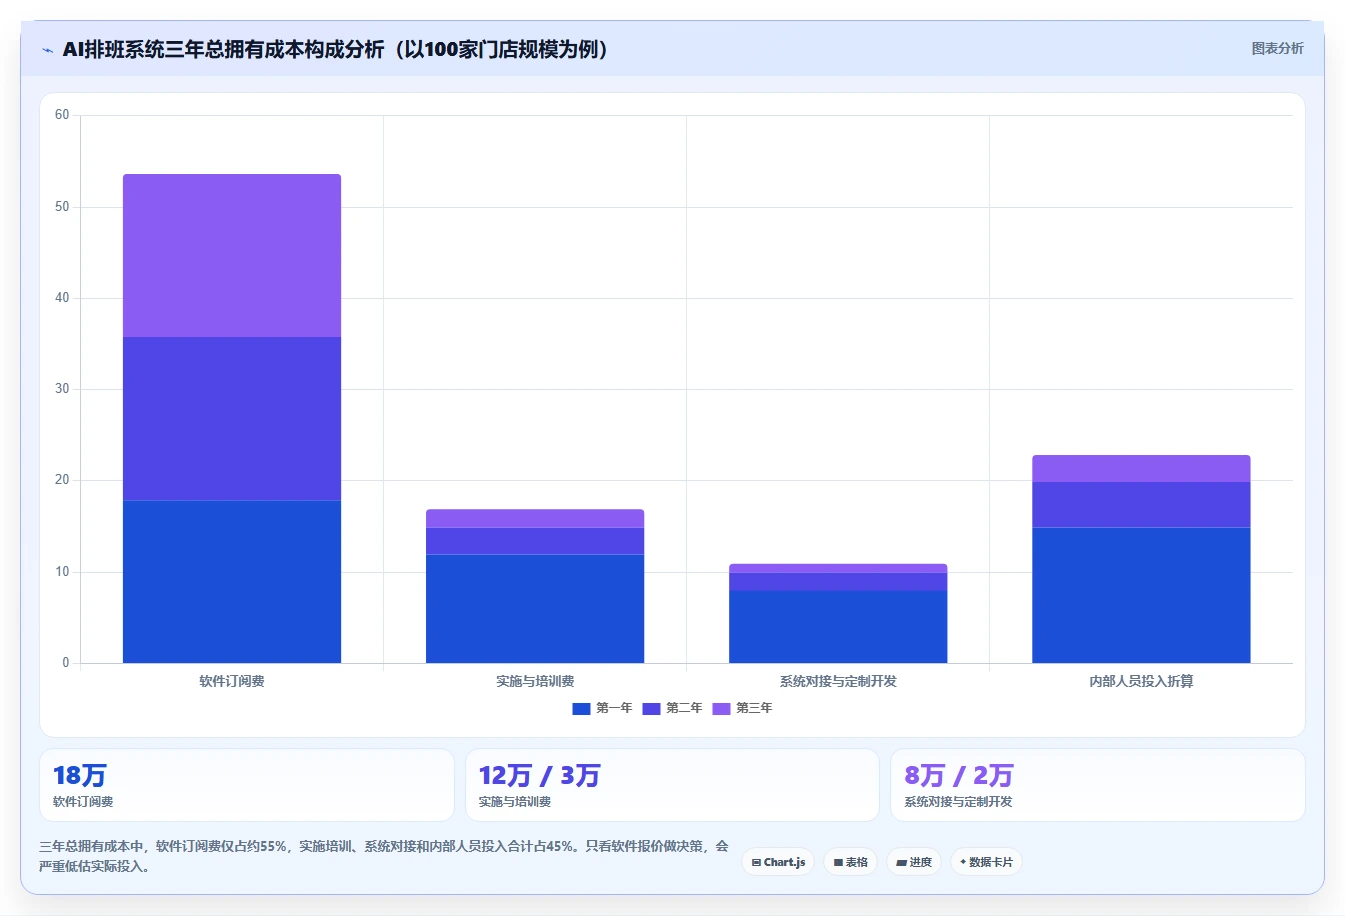Click the 软件订阅费 third-year purple bar segment

pyautogui.click(x=232, y=255)
